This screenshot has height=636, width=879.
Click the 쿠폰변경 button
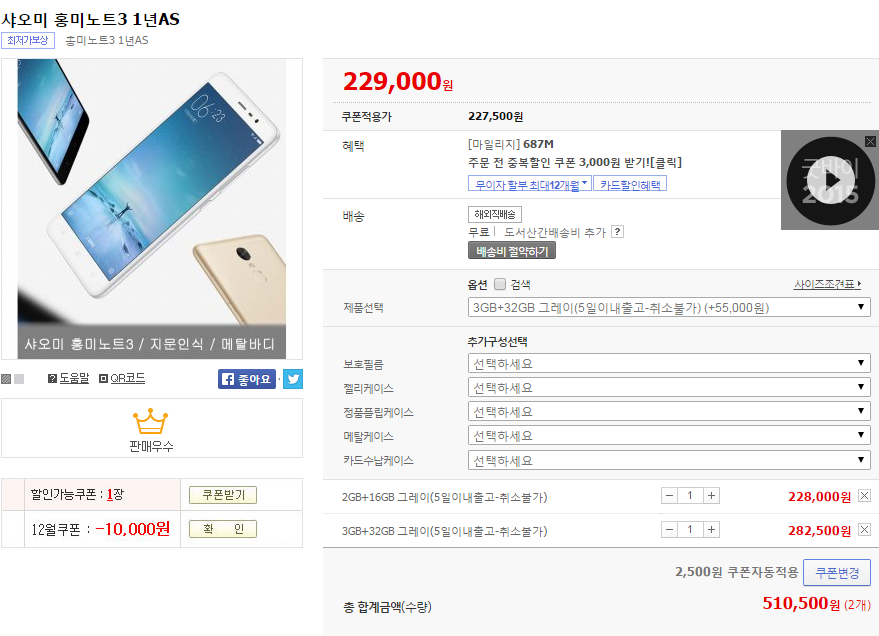tap(837, 573)
